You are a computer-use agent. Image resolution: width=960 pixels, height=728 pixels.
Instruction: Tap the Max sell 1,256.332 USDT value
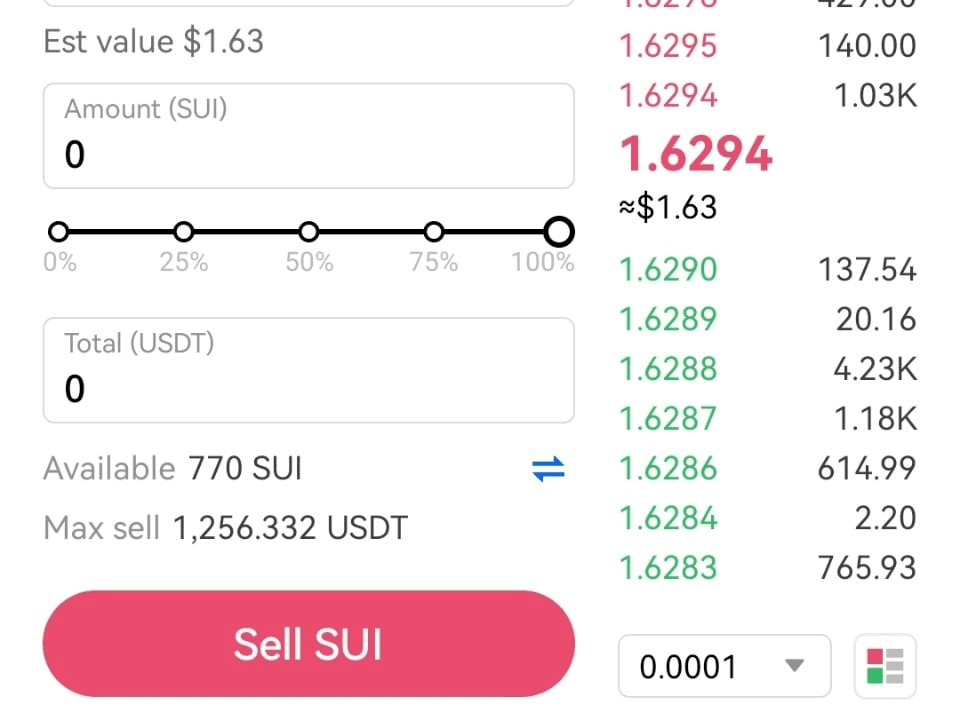(290, 528)
